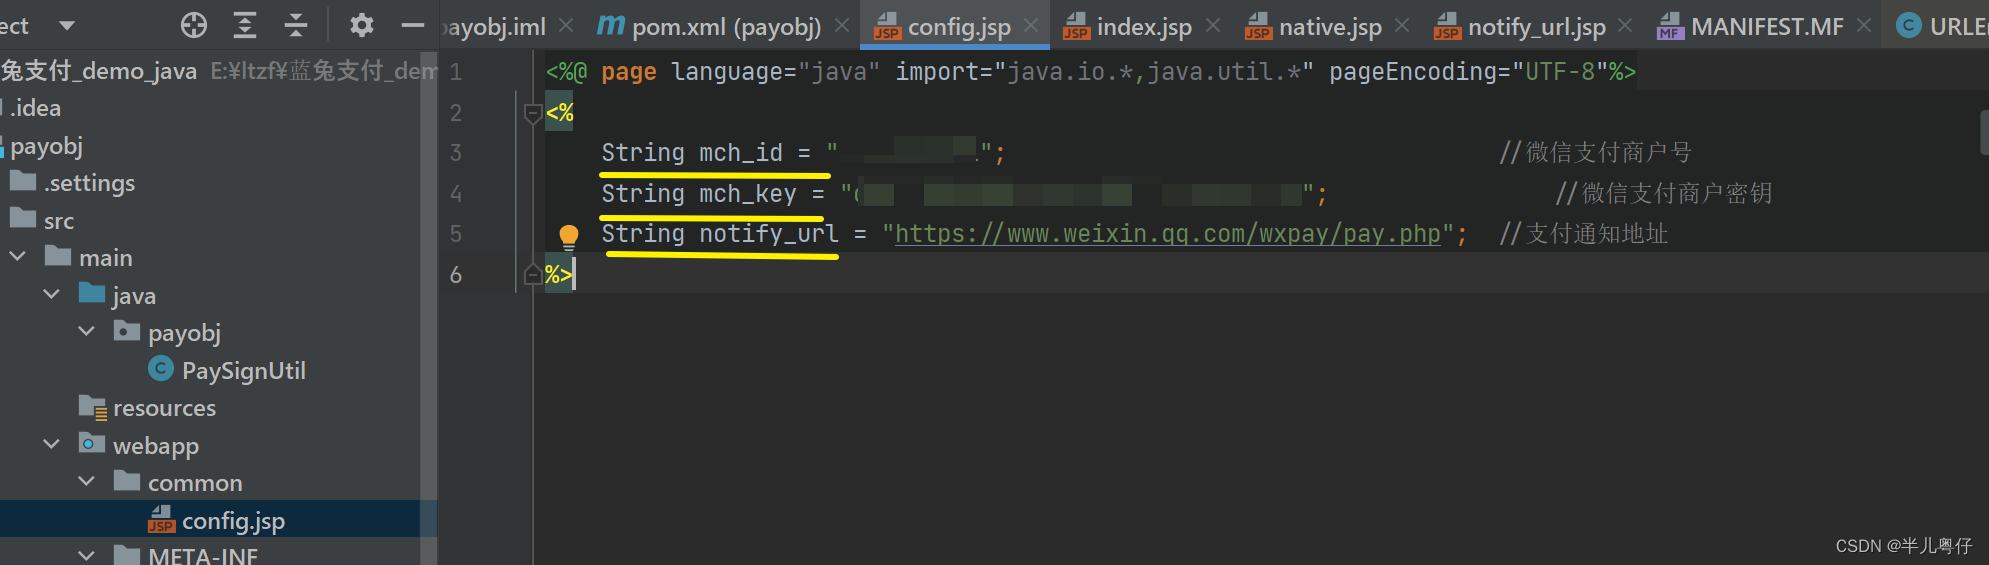Click the pageEncoding "UTF-8" value on line 1
This screenshot has height=565, width=1989.
(x=1559, y=72)
